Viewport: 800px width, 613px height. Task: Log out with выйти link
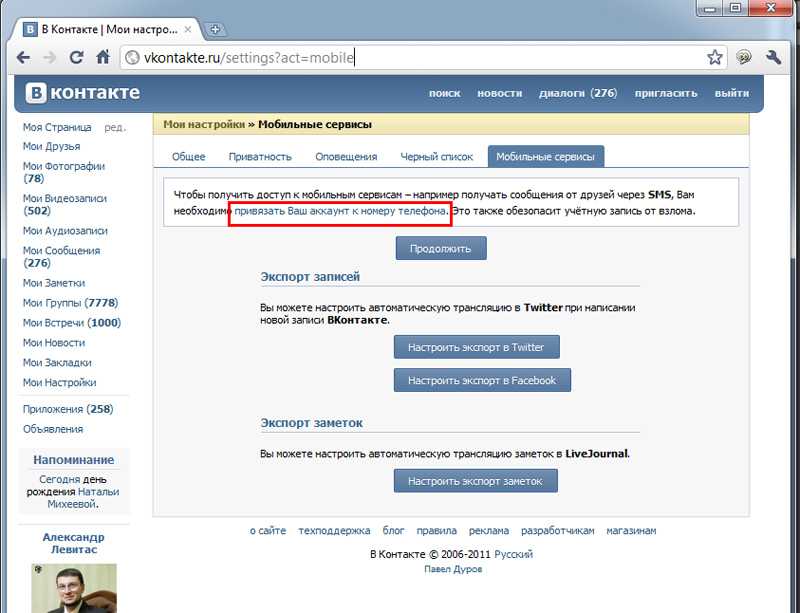[x=732, y=93]
